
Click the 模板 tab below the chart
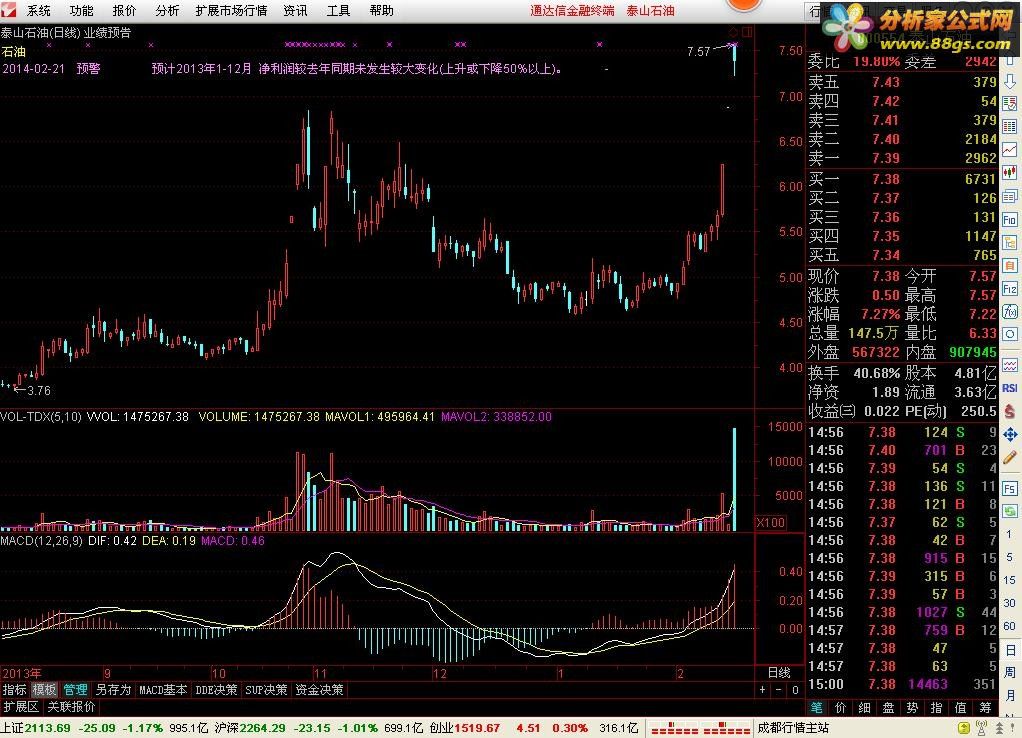44,690
